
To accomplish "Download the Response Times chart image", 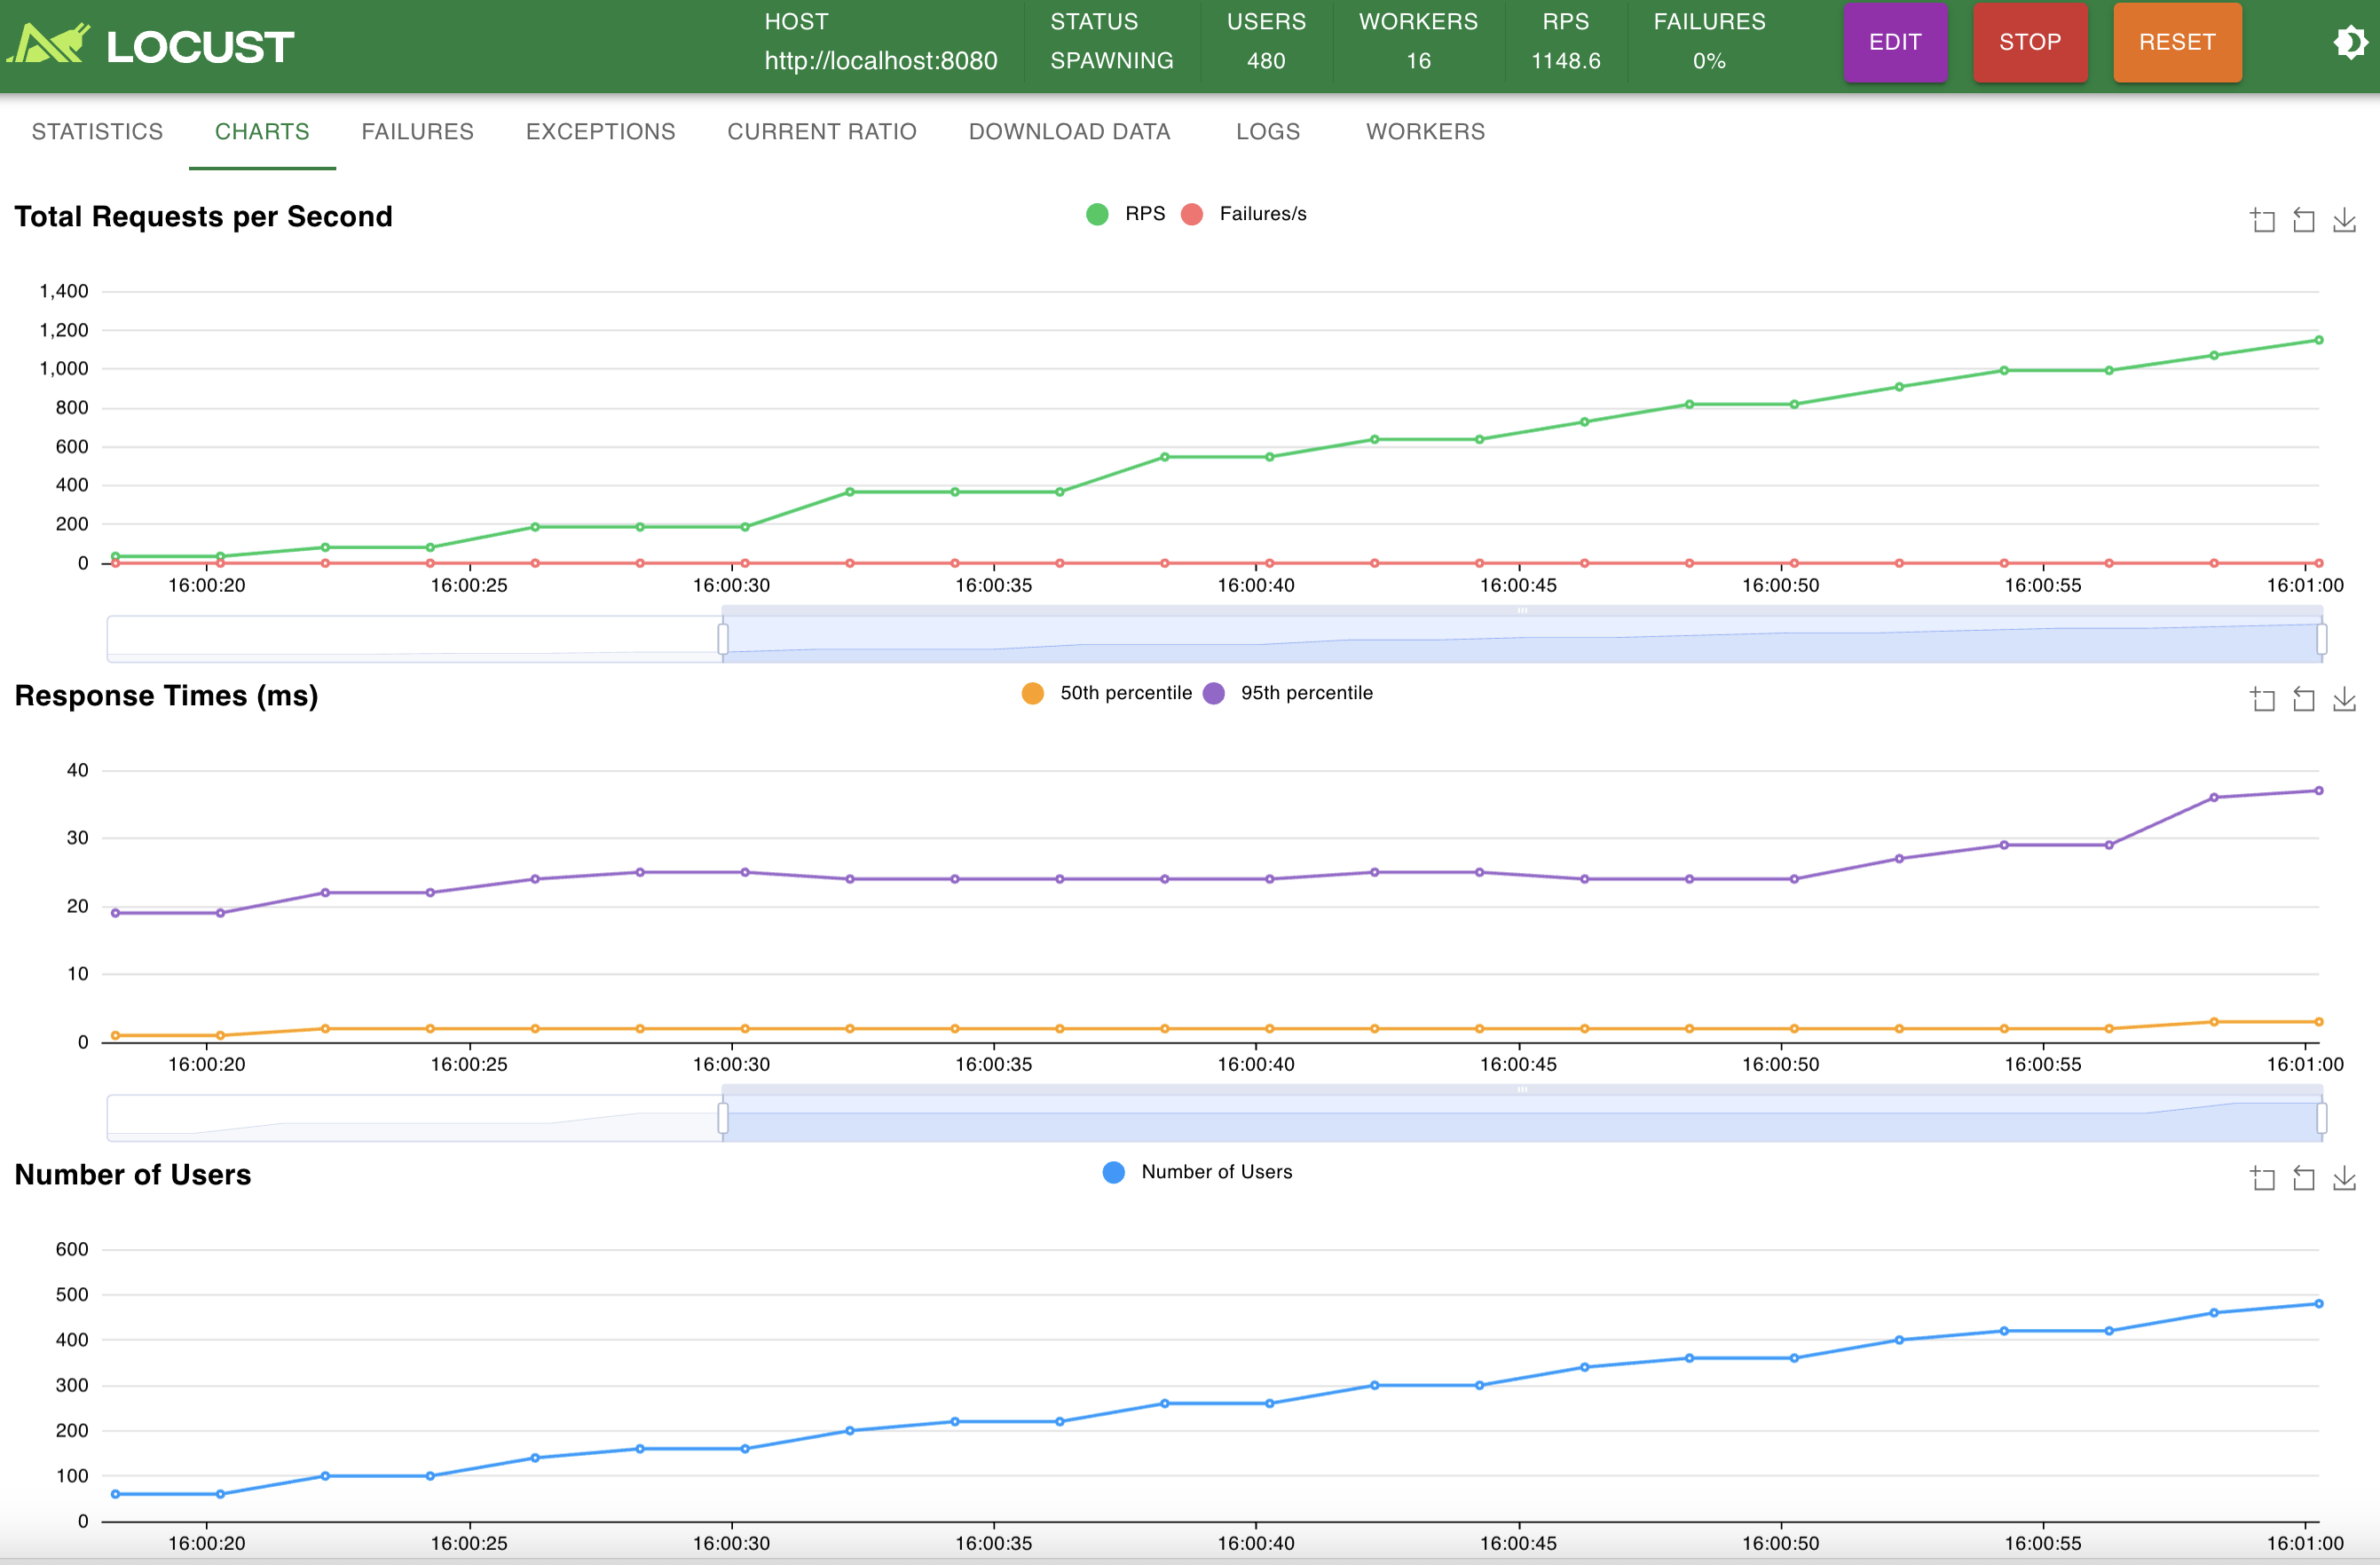I will [x=2345, y=699].
